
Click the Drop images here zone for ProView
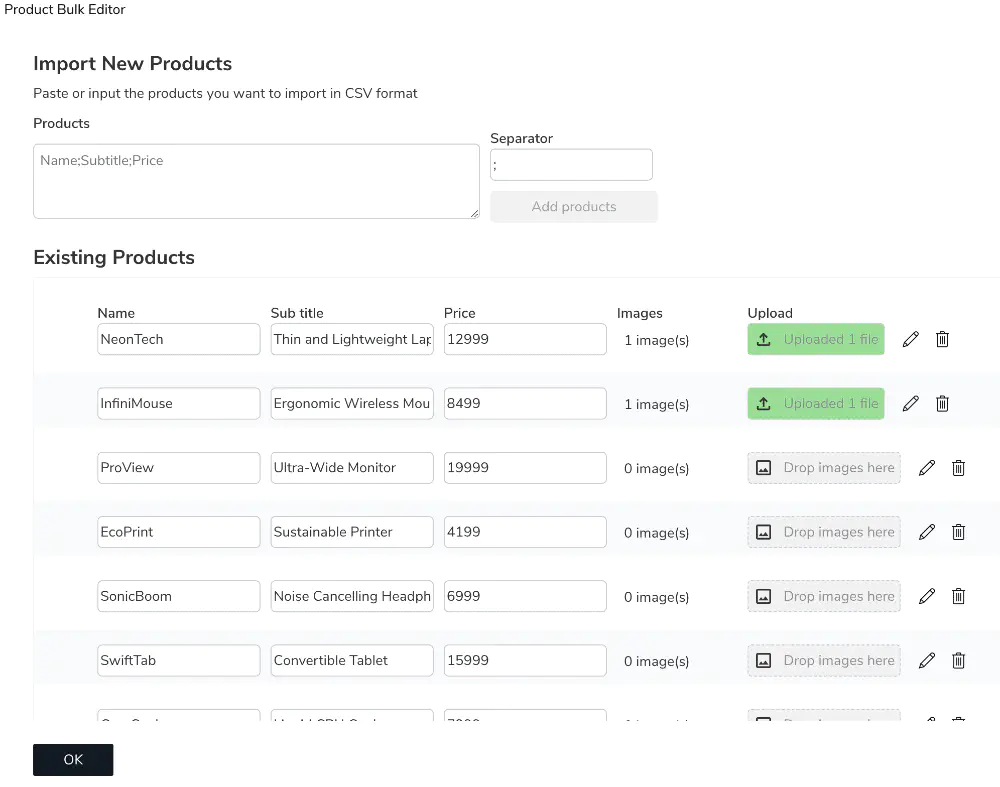pos(823,467)
